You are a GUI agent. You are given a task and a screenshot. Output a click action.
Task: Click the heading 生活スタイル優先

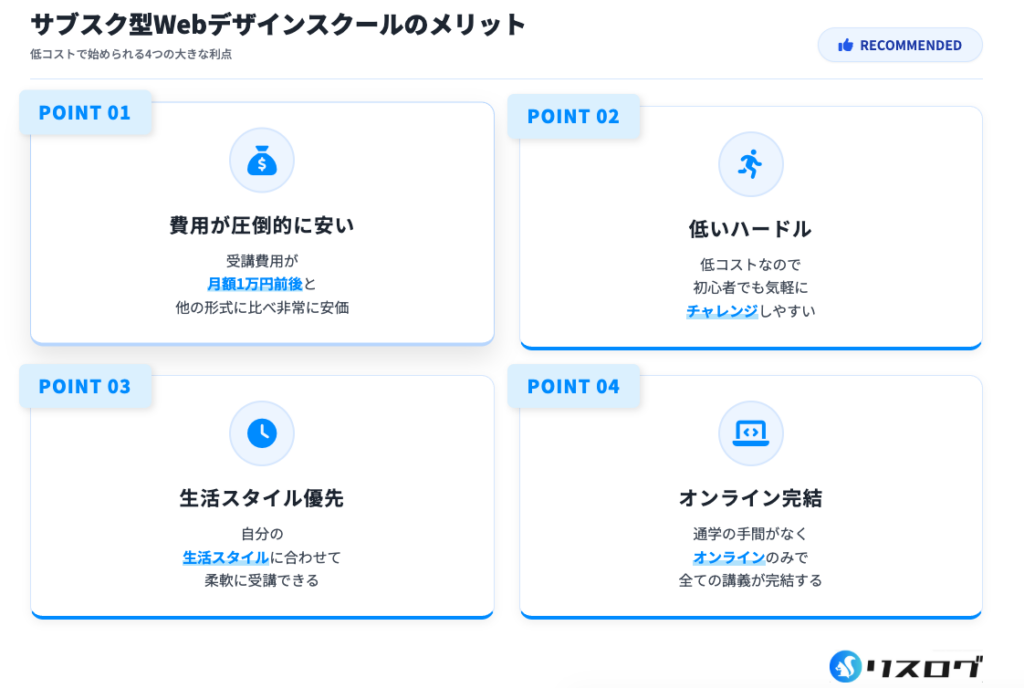click(262, 498)
